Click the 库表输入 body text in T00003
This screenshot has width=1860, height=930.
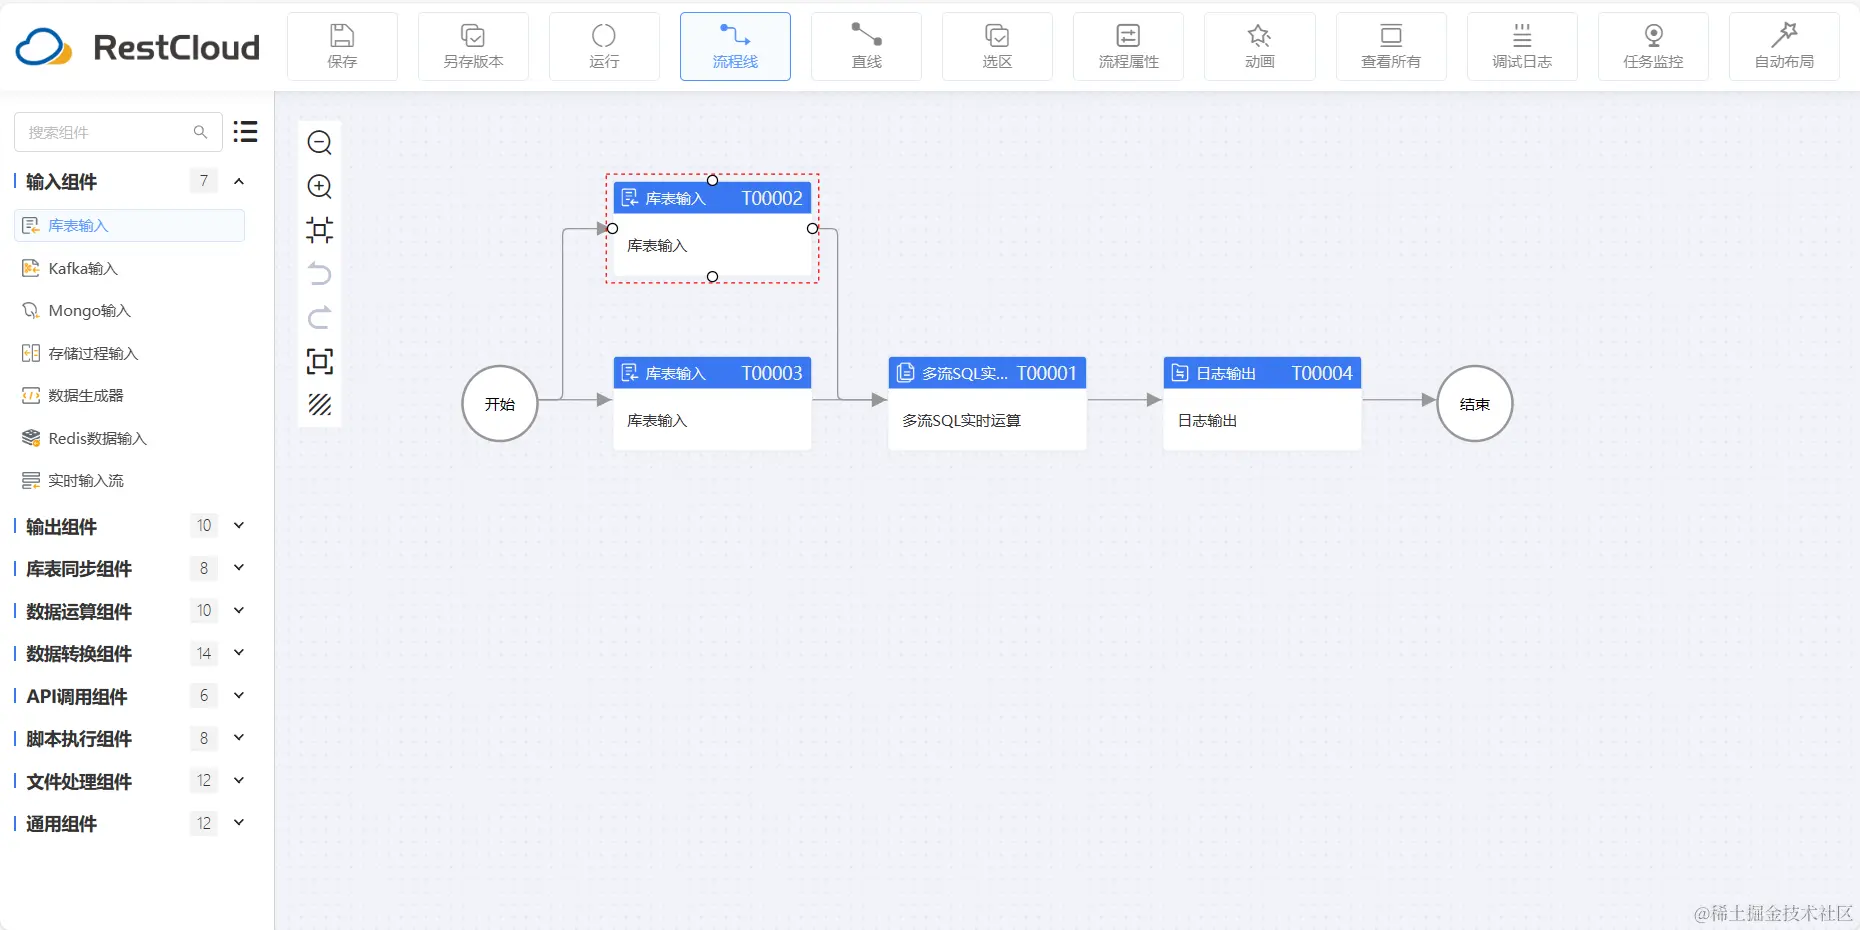[657, 421]
